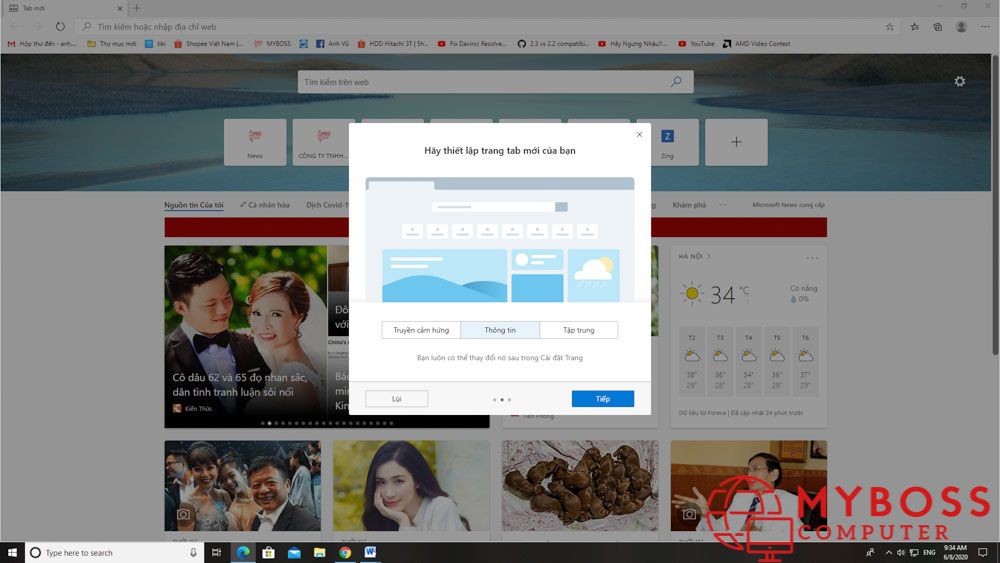Select the Nguồn tin Của tôi tab
The width and height of the screenshot is (1000, 563).
194,205
